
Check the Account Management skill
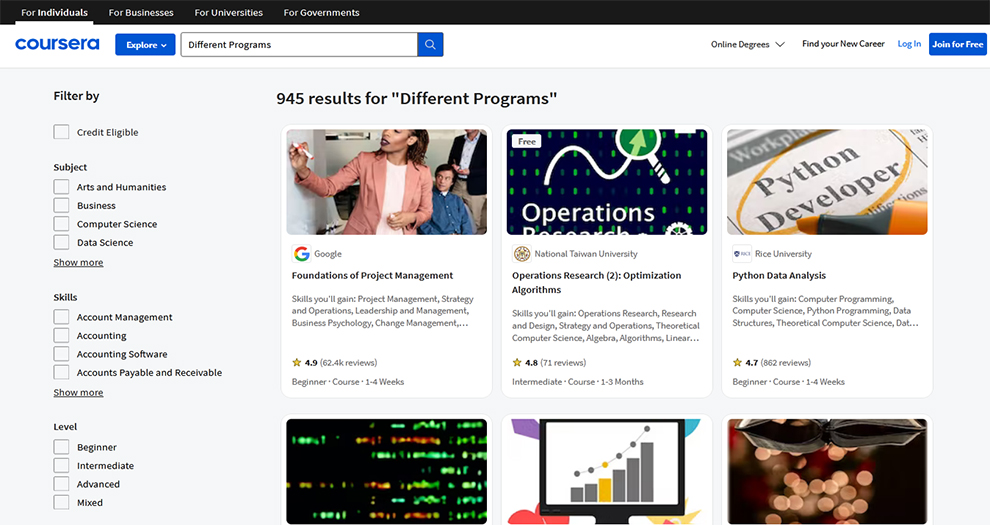pyautogui.click(x=61, y=317)
